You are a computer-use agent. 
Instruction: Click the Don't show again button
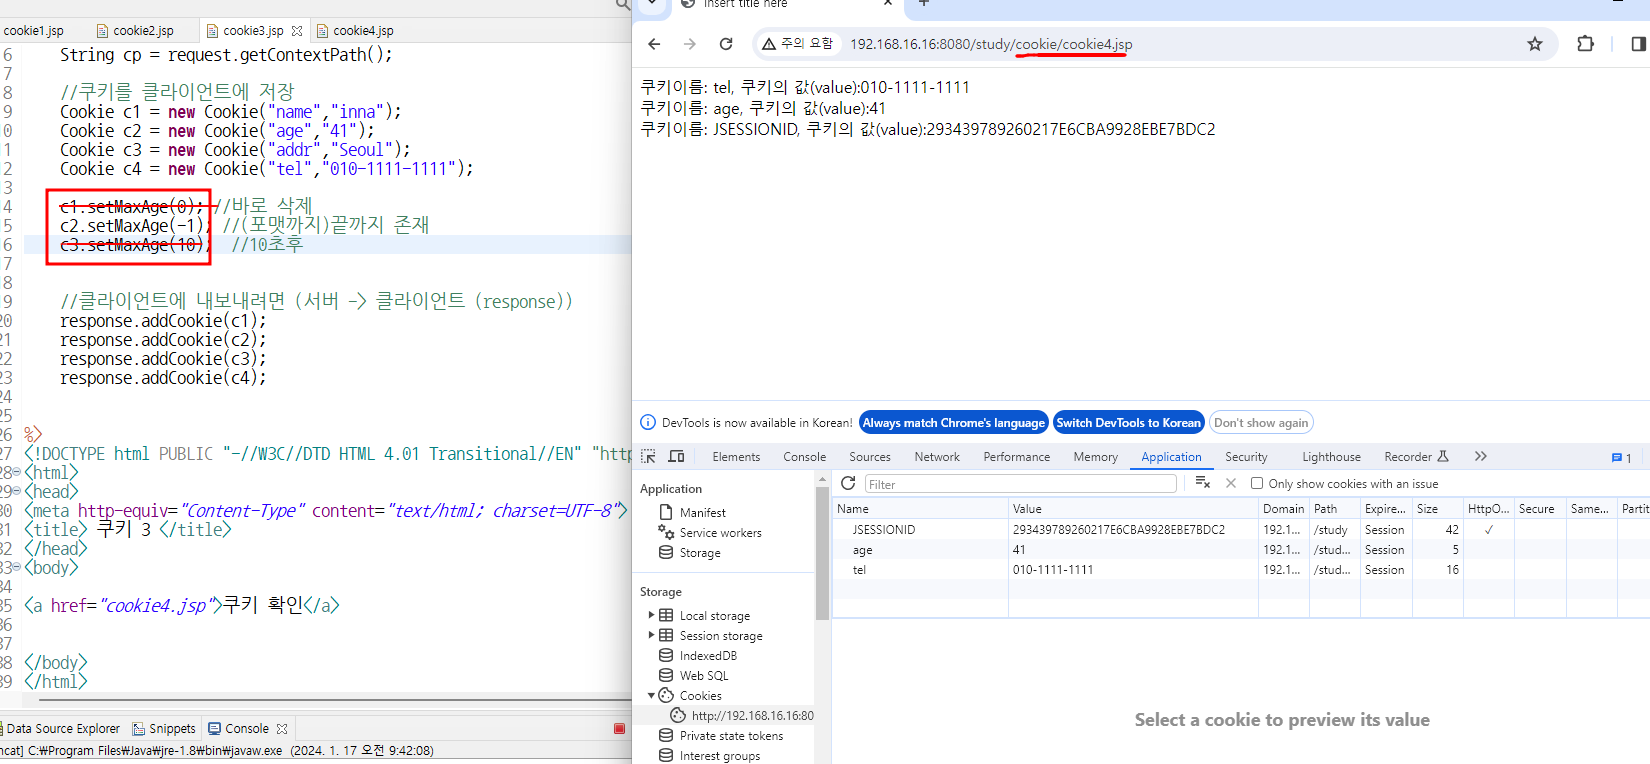coord(1261,423)
